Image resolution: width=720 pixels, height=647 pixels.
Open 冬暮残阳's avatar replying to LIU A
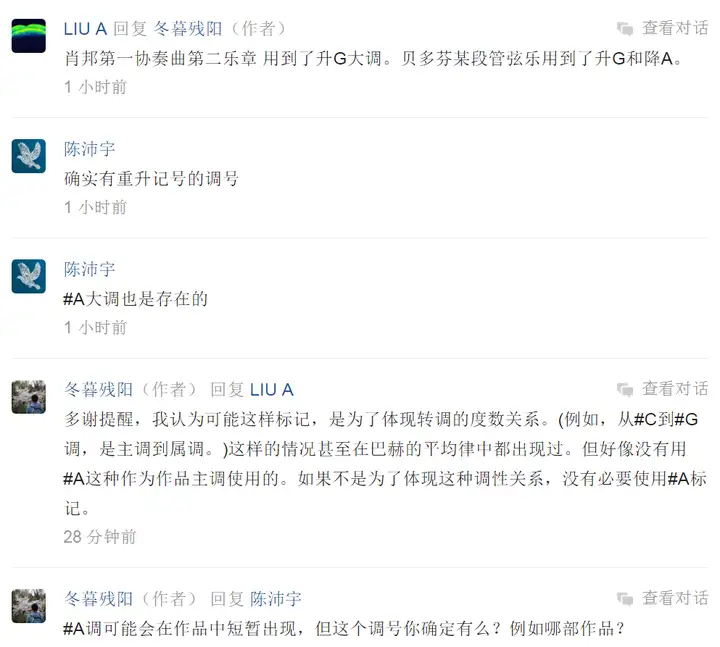pos(28,397)
